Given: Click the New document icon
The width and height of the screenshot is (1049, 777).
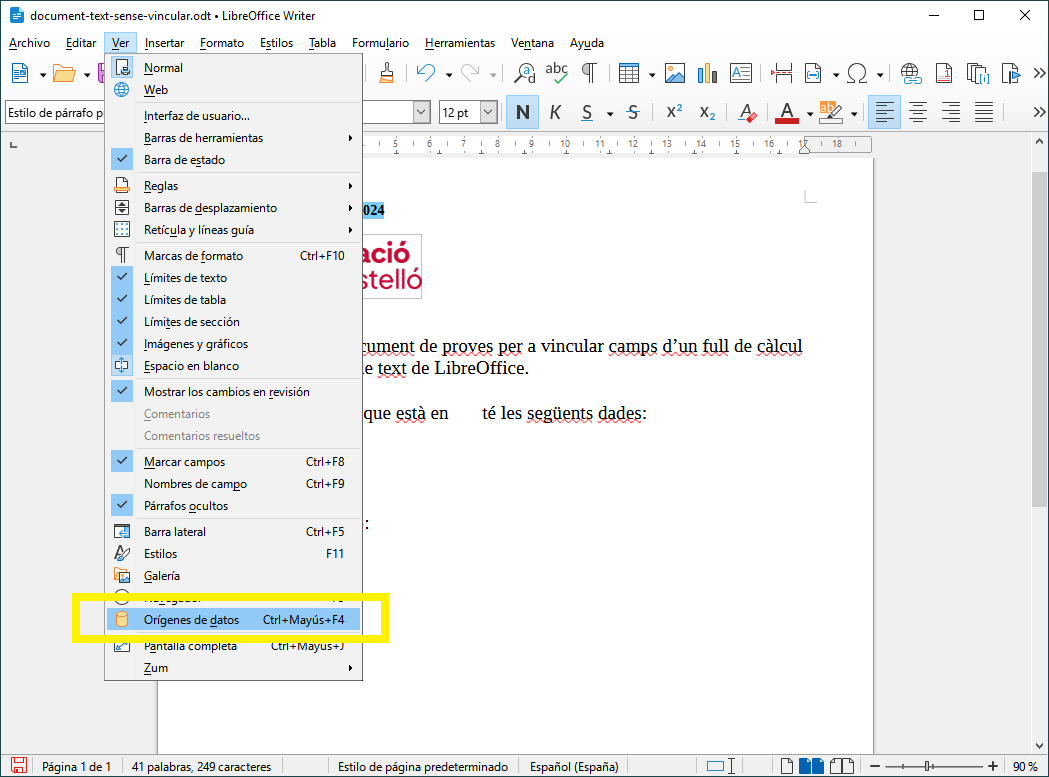Looking at the screenshot, I should (x=19, y=73).
